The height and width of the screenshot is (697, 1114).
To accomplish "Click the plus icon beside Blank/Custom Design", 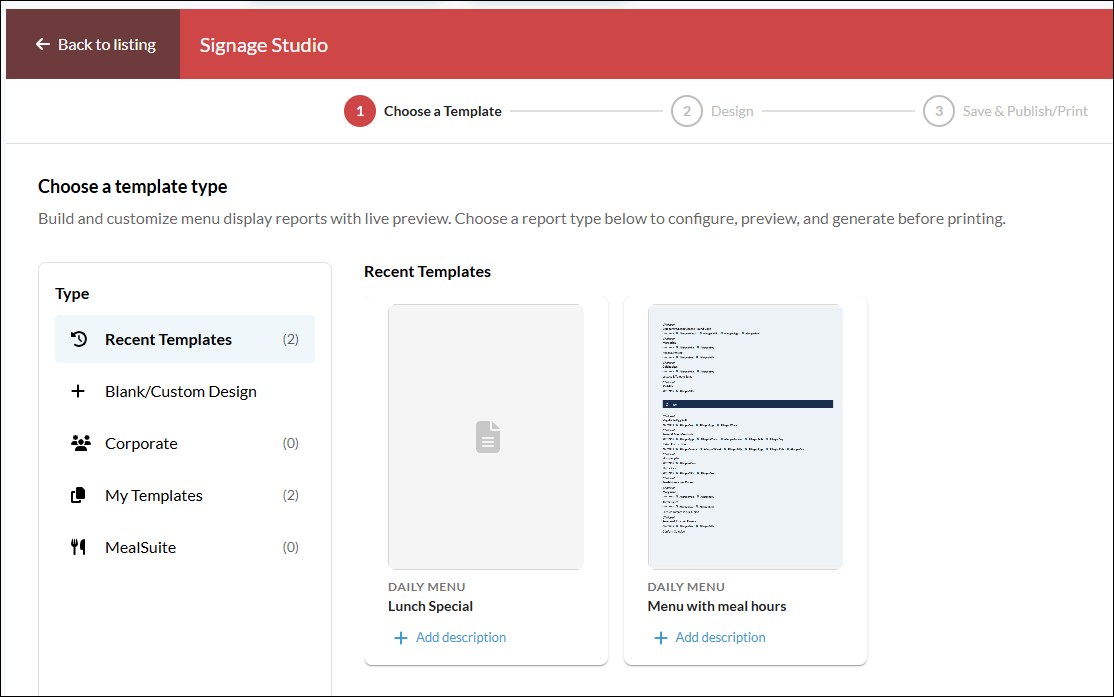I will click(x=78, y=391).
